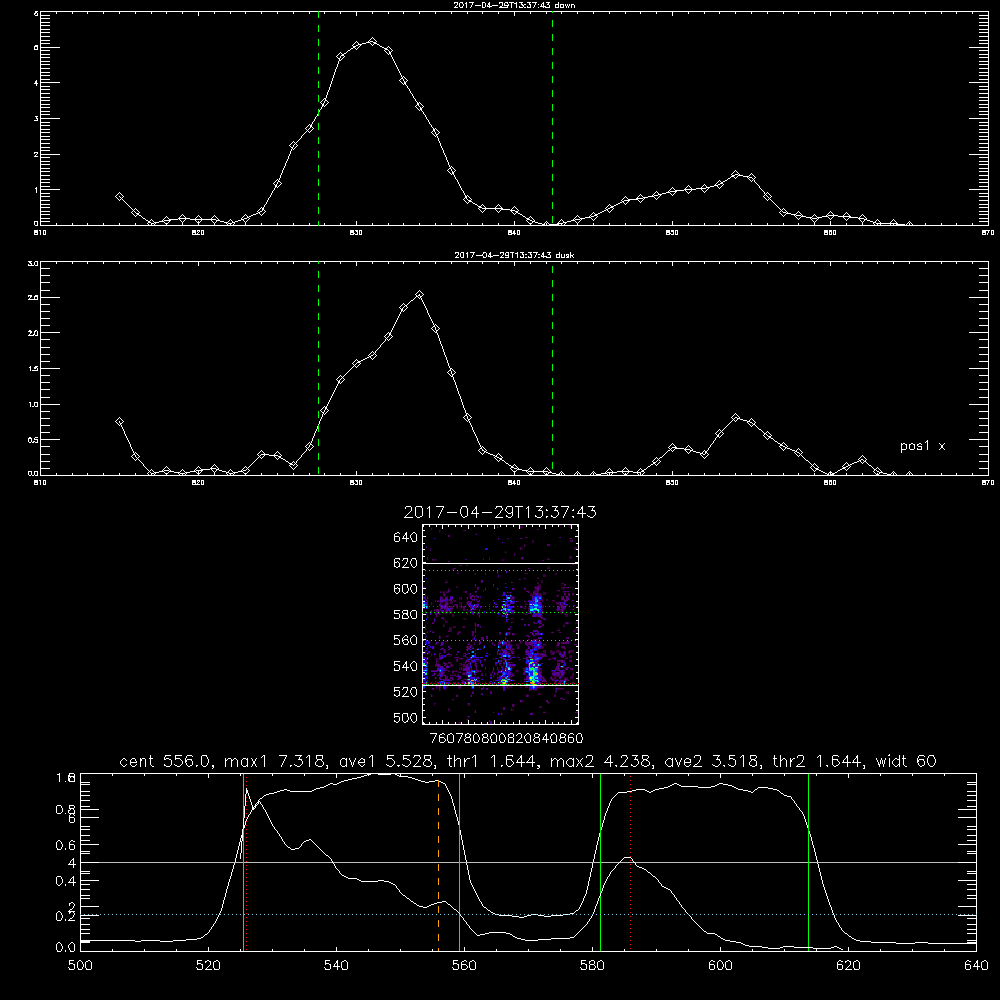1000x1000 pixels.
Task: Select the "thr2 1.644" value
Action: 817,761
